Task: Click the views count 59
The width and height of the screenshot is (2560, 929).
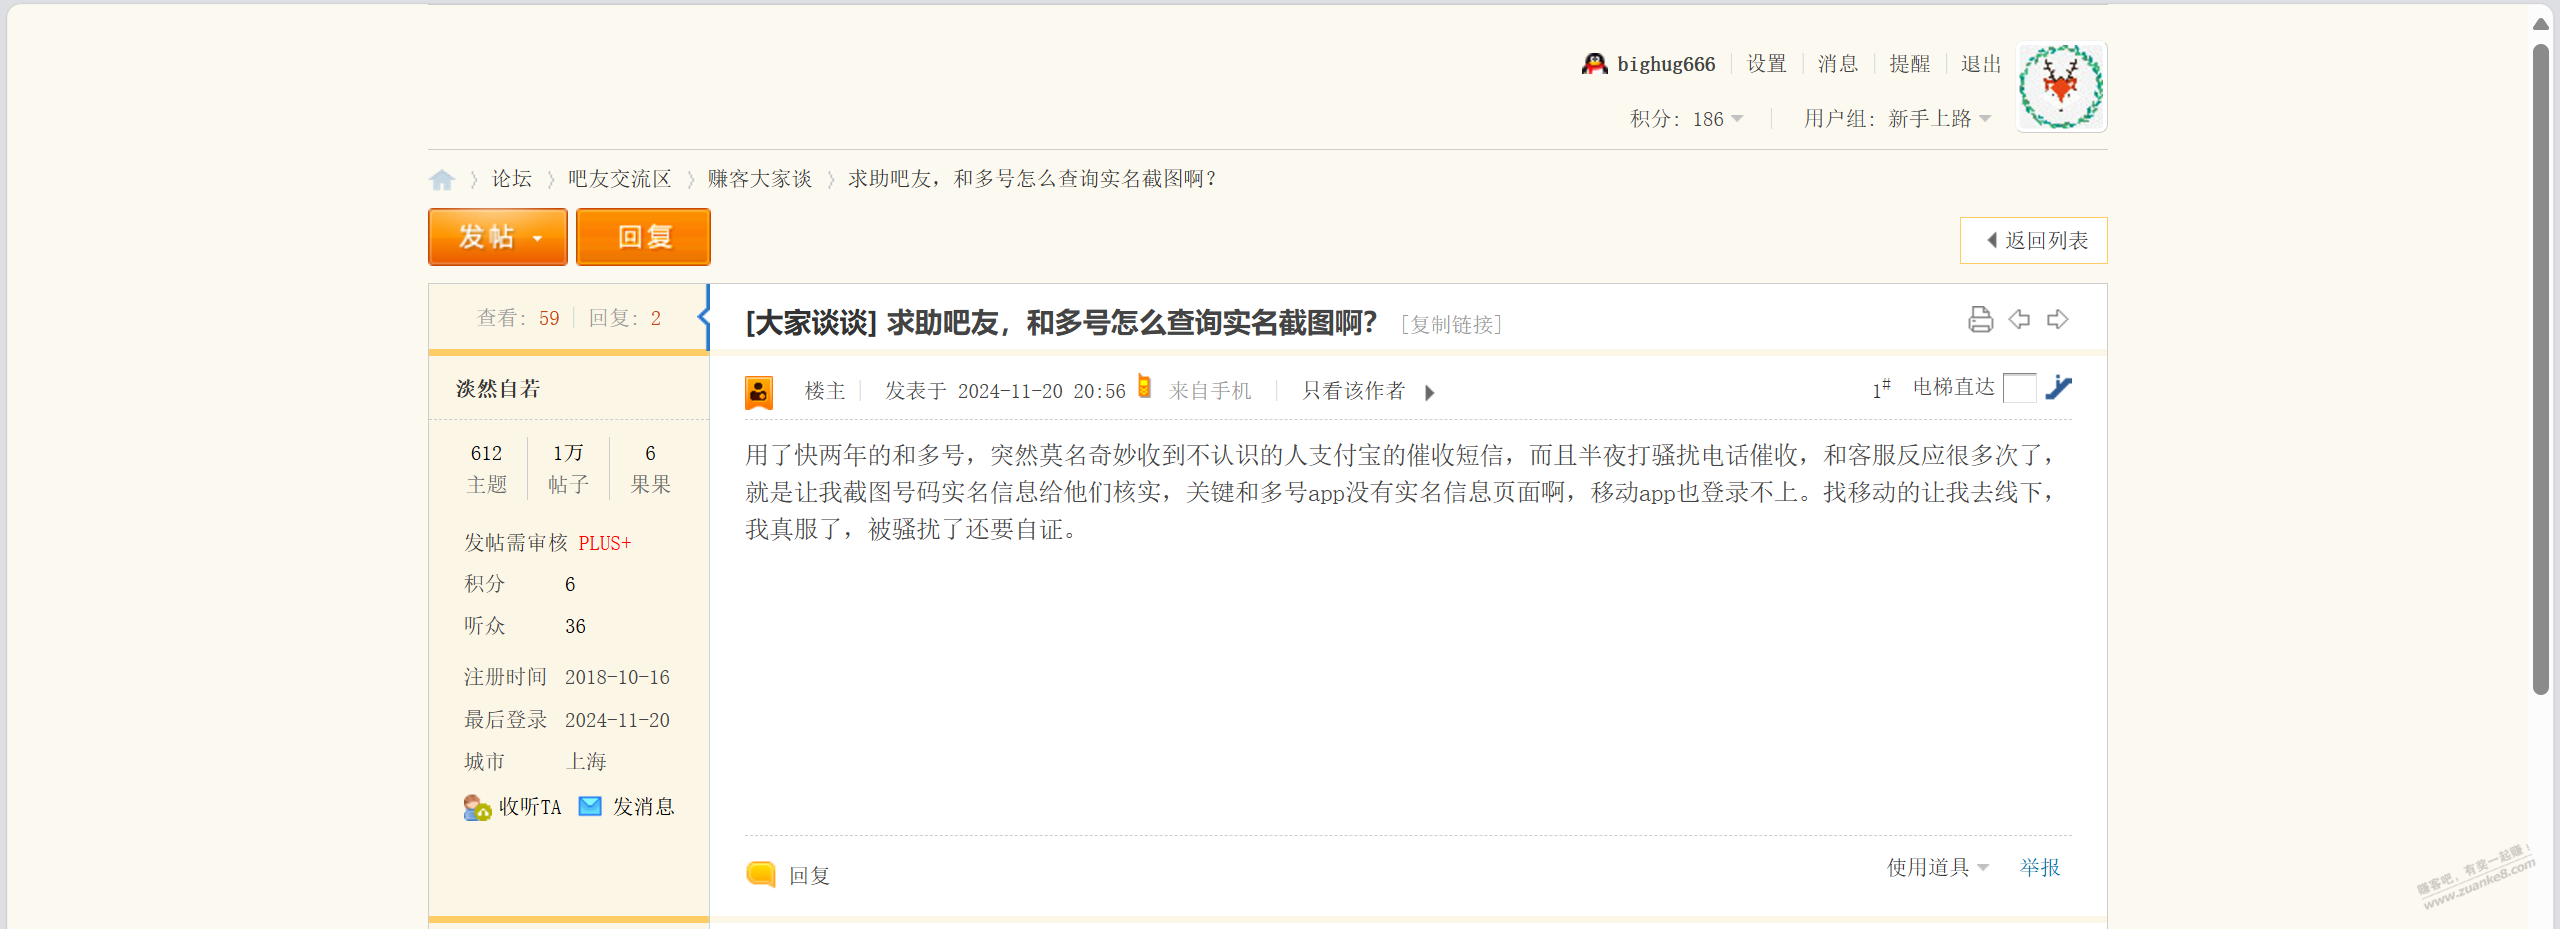Action: pyautogui.click(x=549, y=318)
